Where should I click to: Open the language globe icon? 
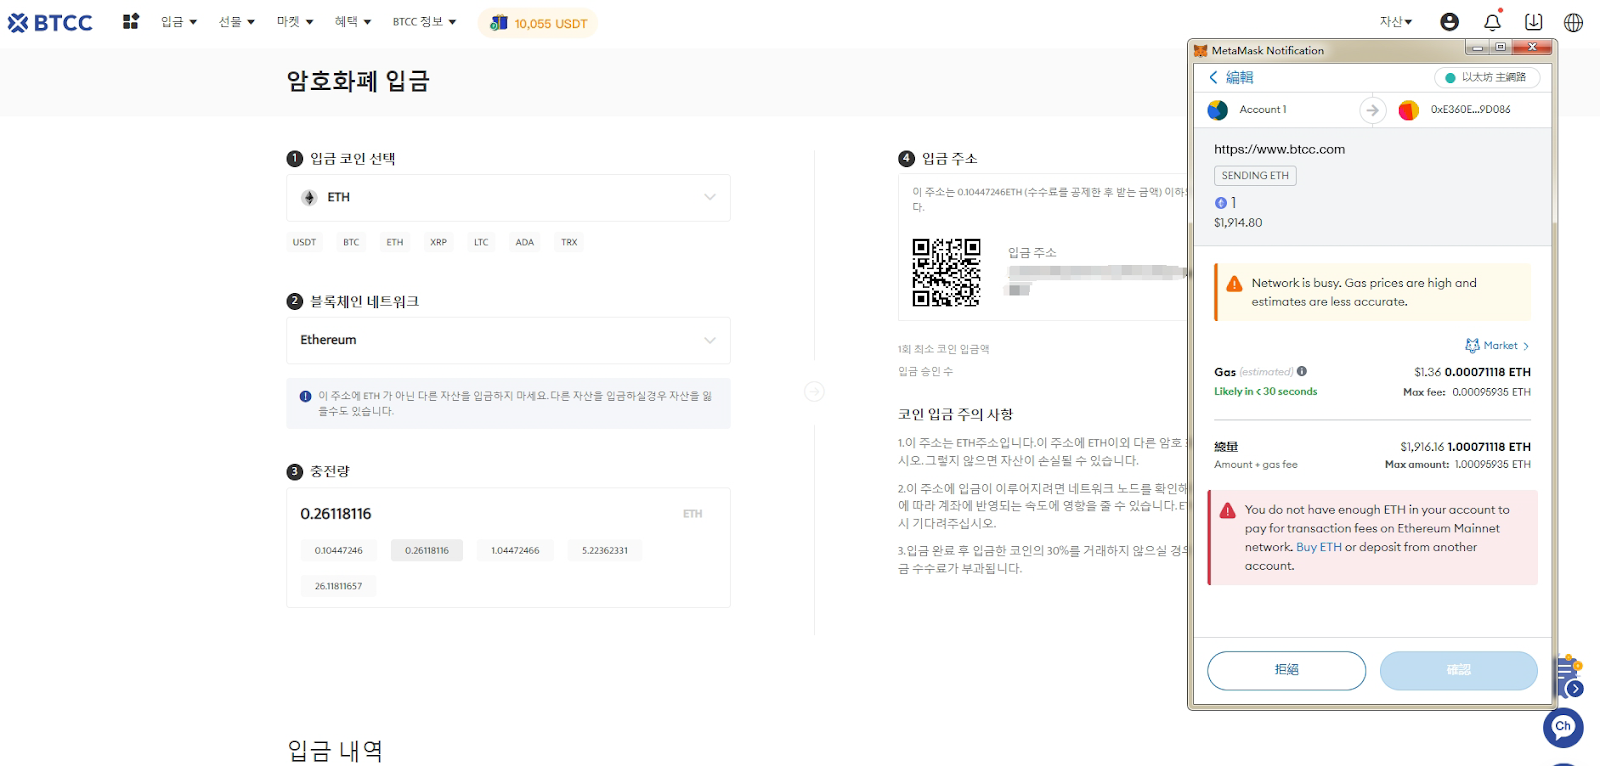pyautogui.click(x=1573, y=22)
